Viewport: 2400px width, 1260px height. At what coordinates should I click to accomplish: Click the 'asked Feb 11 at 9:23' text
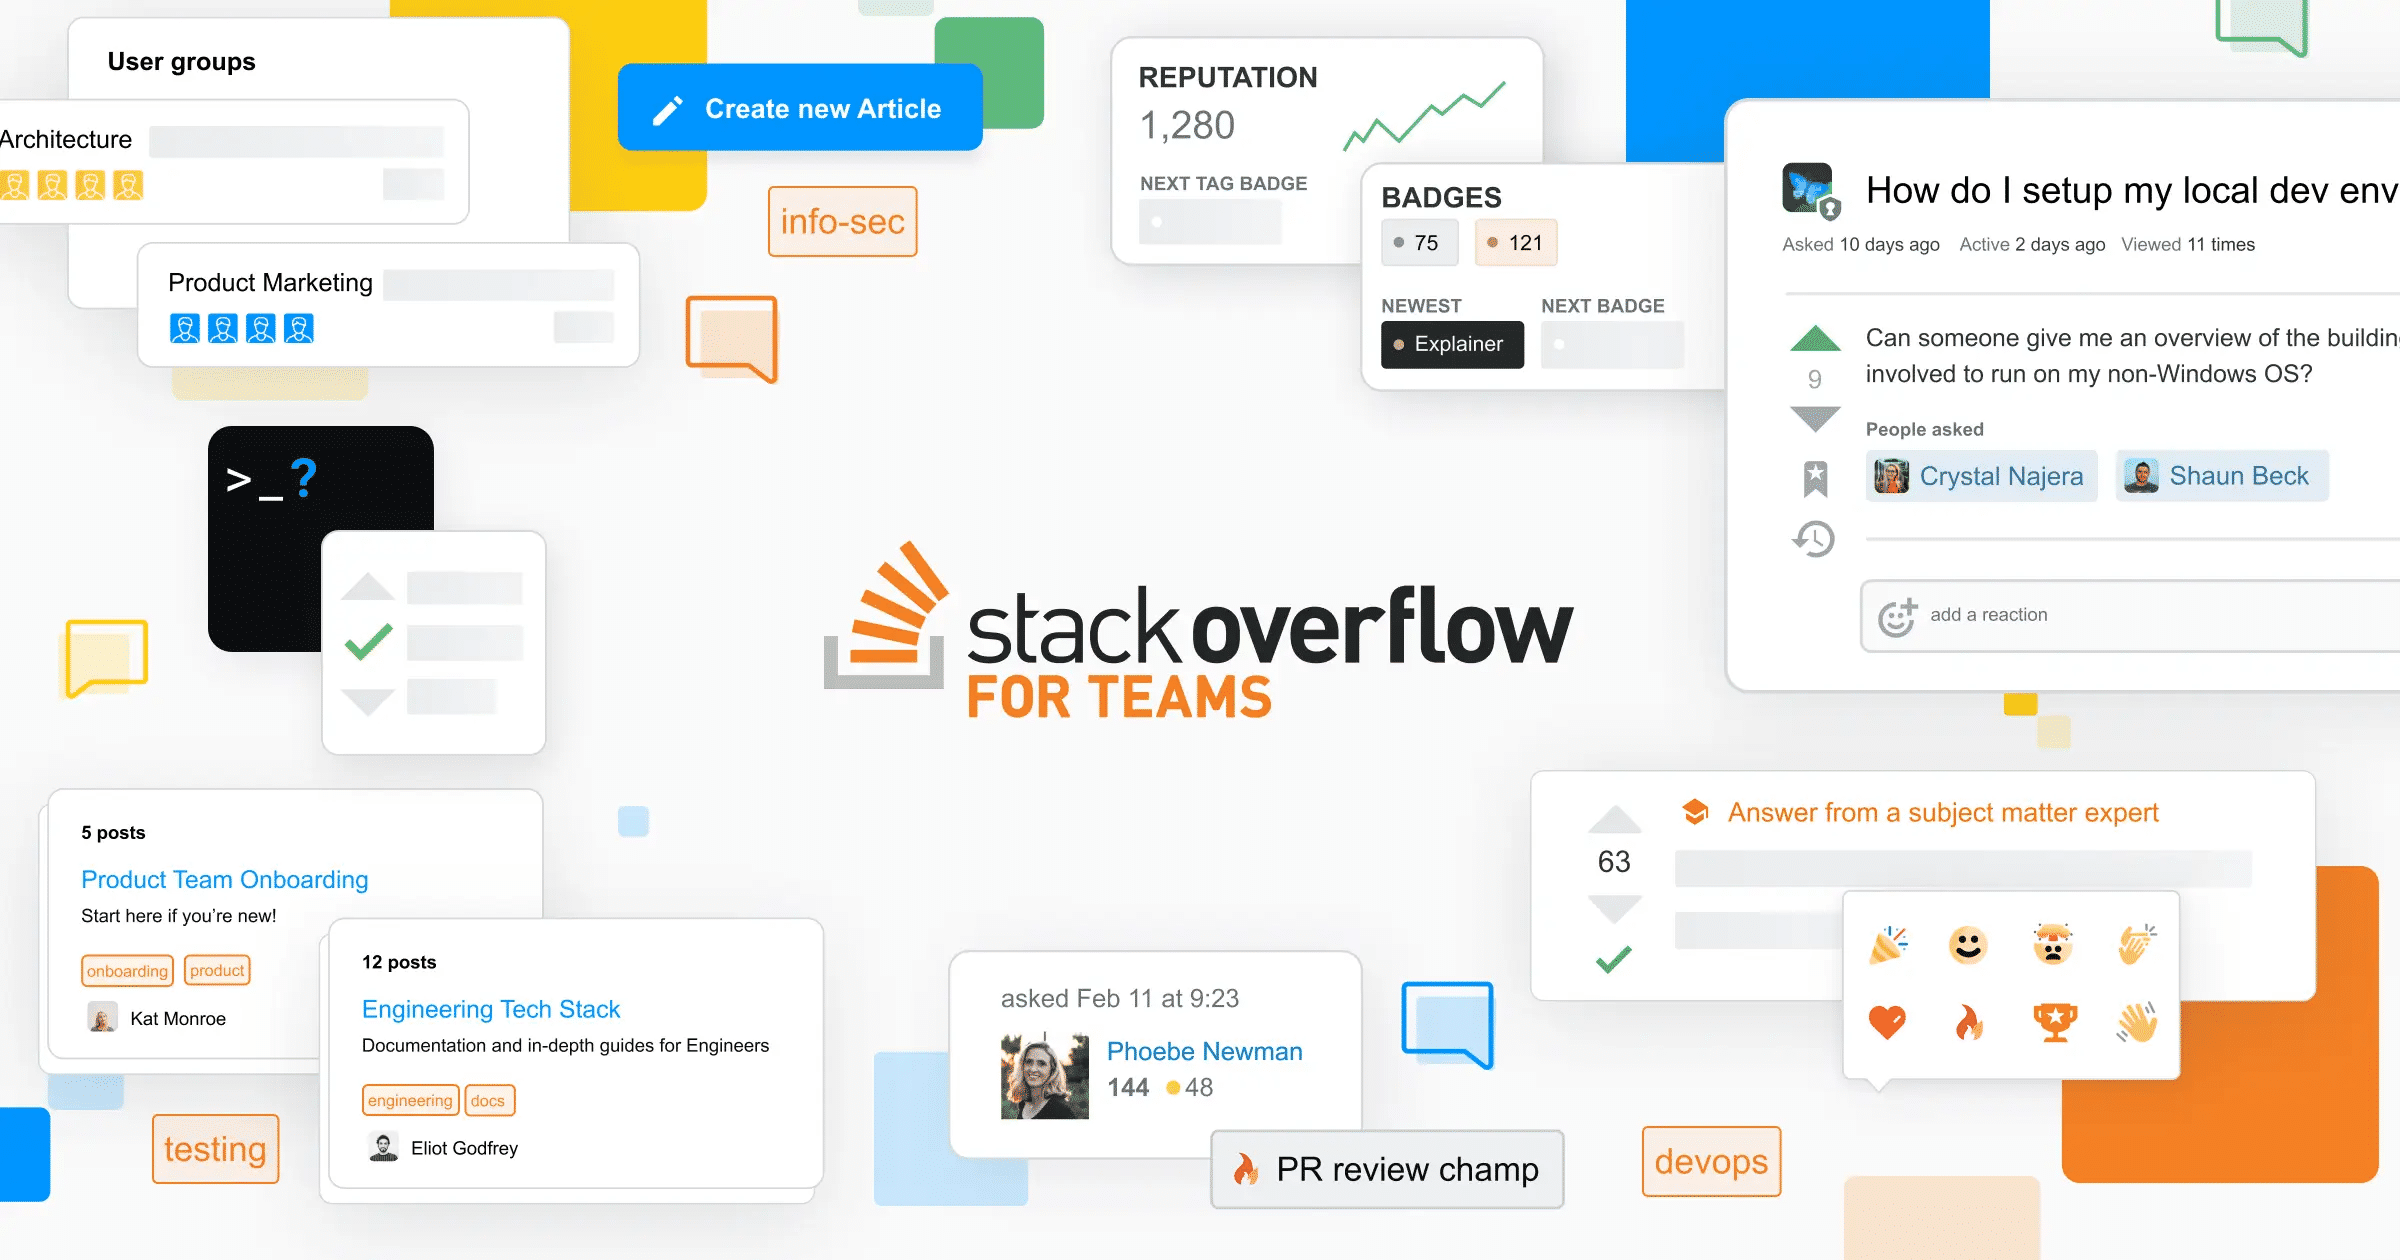(x=1120, y=998)
